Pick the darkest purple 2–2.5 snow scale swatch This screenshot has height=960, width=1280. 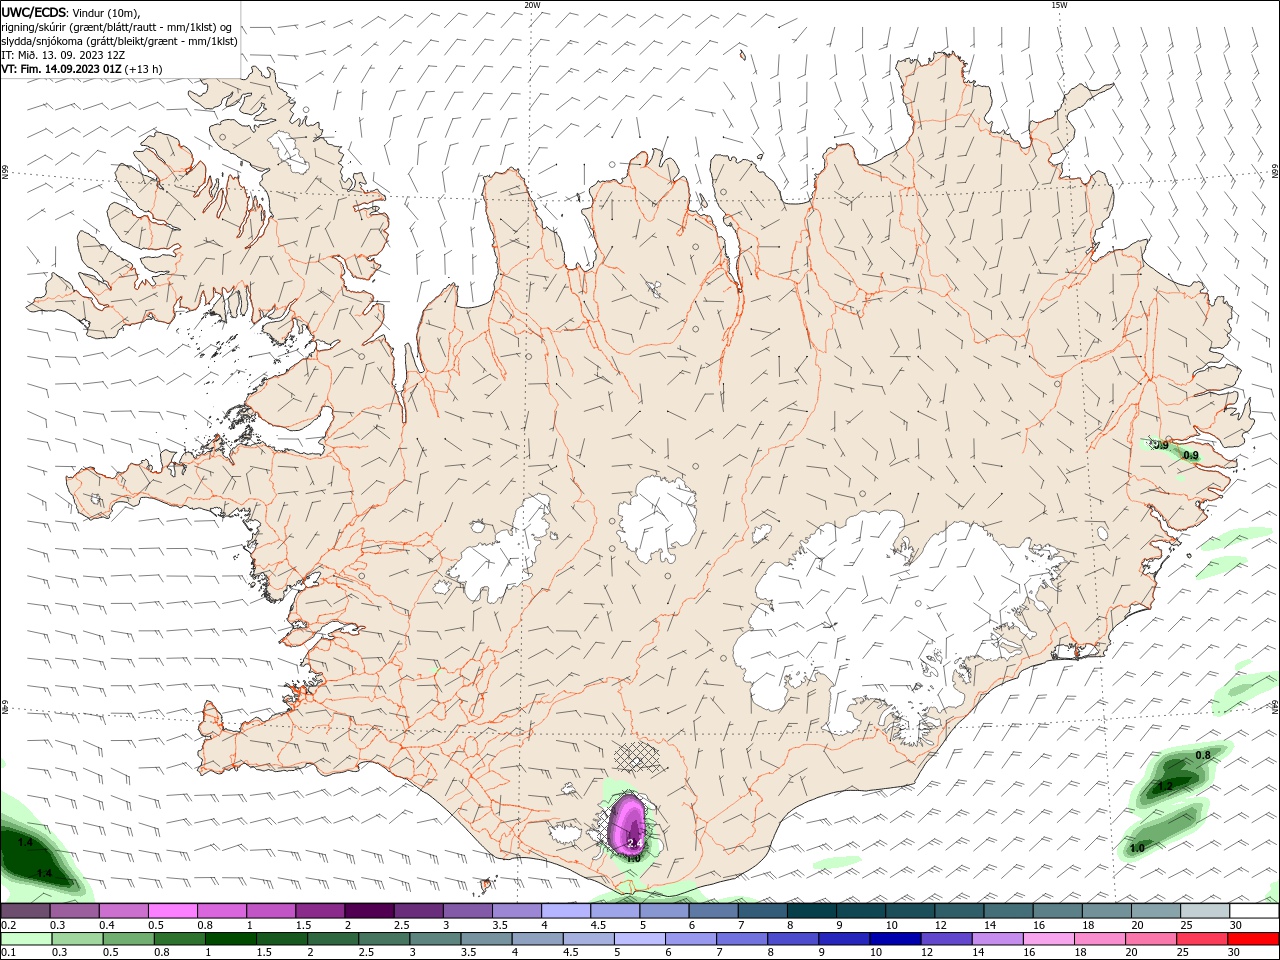pyautogui.click(x=368, y=911)
